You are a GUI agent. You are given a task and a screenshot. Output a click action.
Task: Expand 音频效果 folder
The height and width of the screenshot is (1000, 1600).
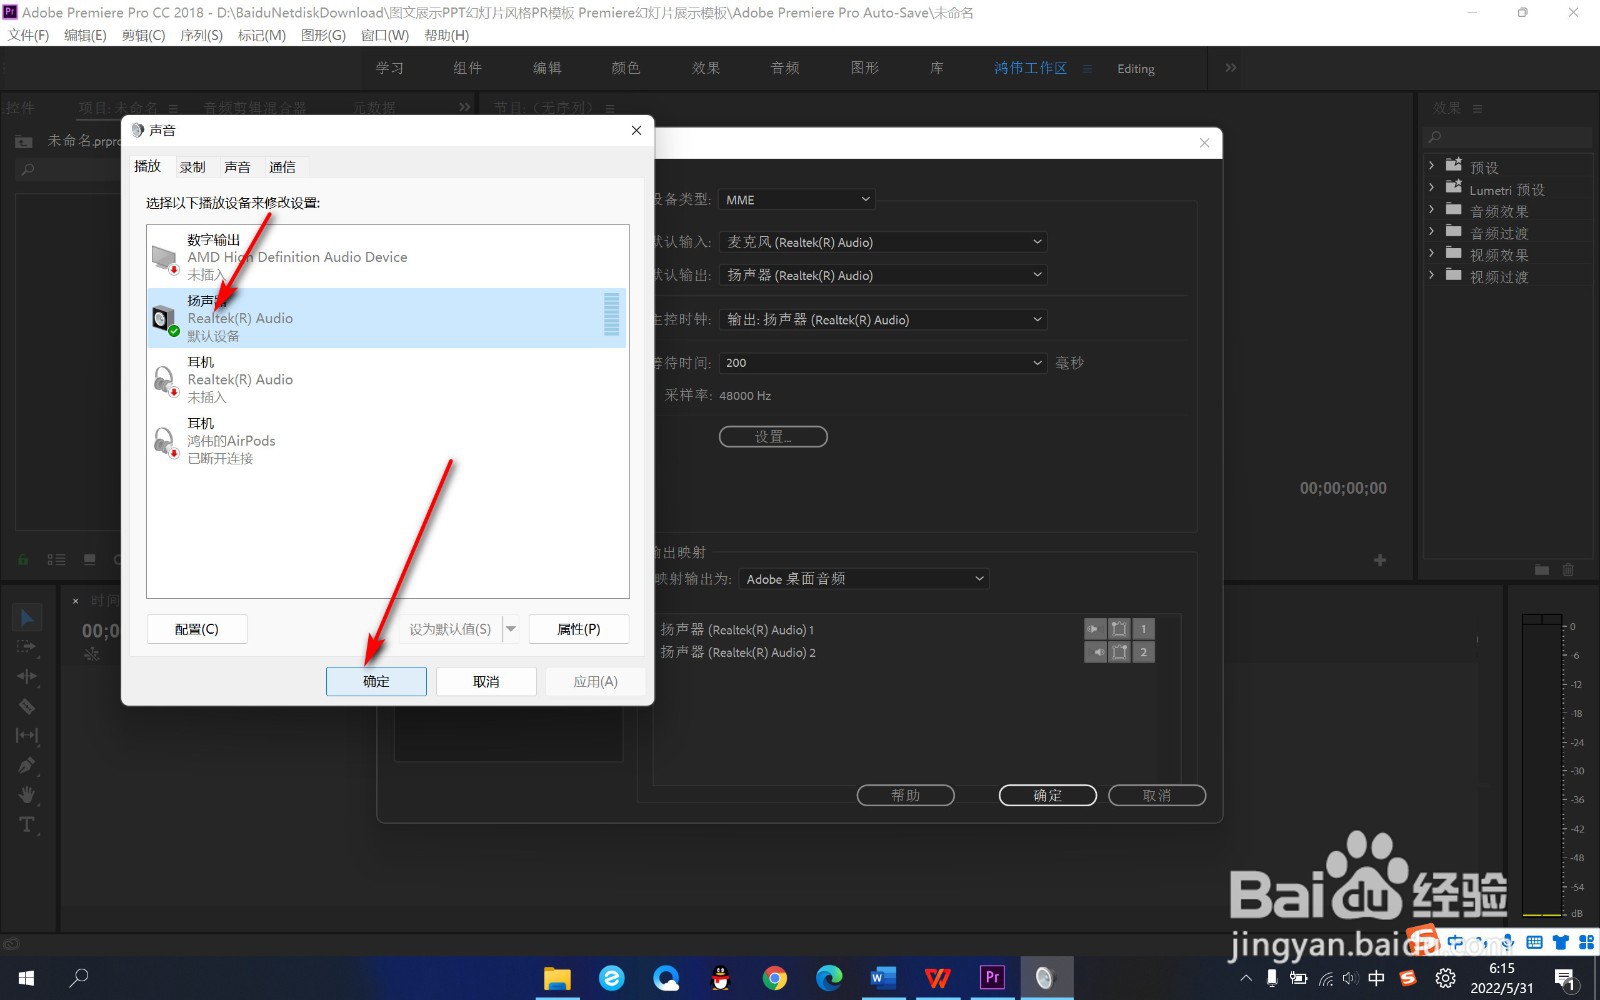1432,209
